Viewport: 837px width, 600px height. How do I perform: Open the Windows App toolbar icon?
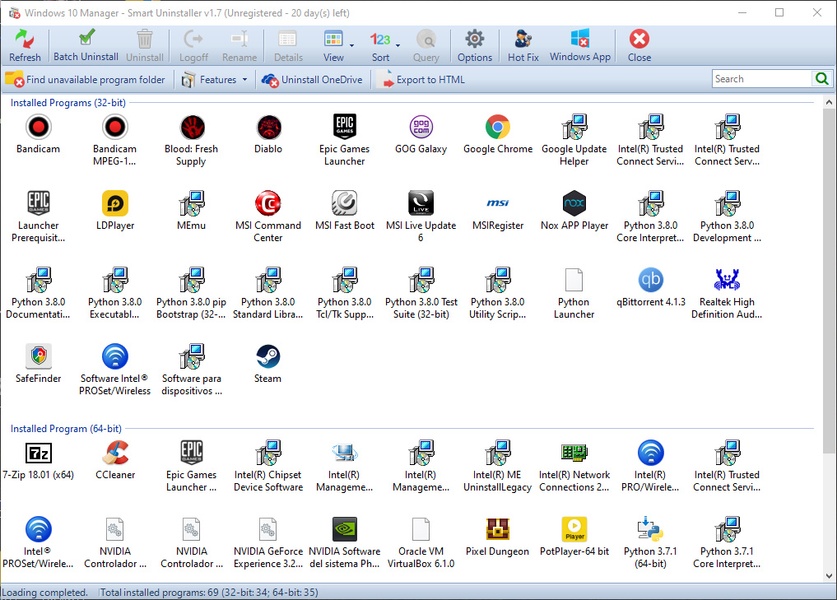click(580, 45)
